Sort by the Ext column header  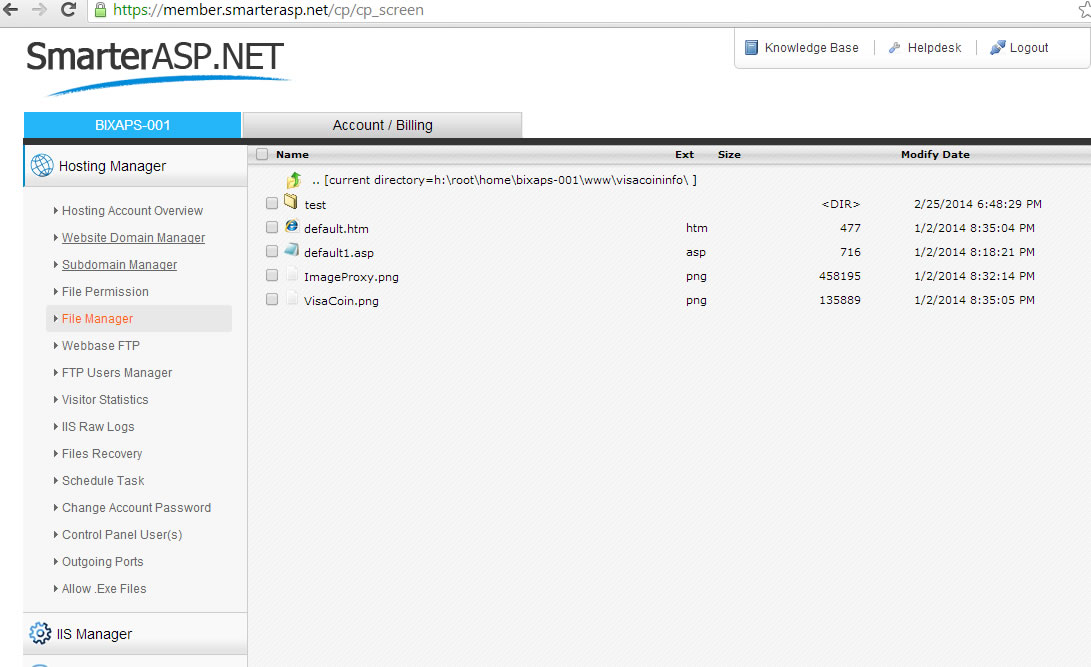click(685, 154)
